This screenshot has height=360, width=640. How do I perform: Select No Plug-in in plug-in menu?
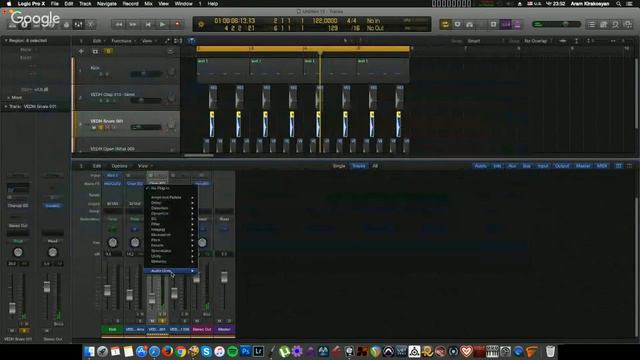point(171,189)
